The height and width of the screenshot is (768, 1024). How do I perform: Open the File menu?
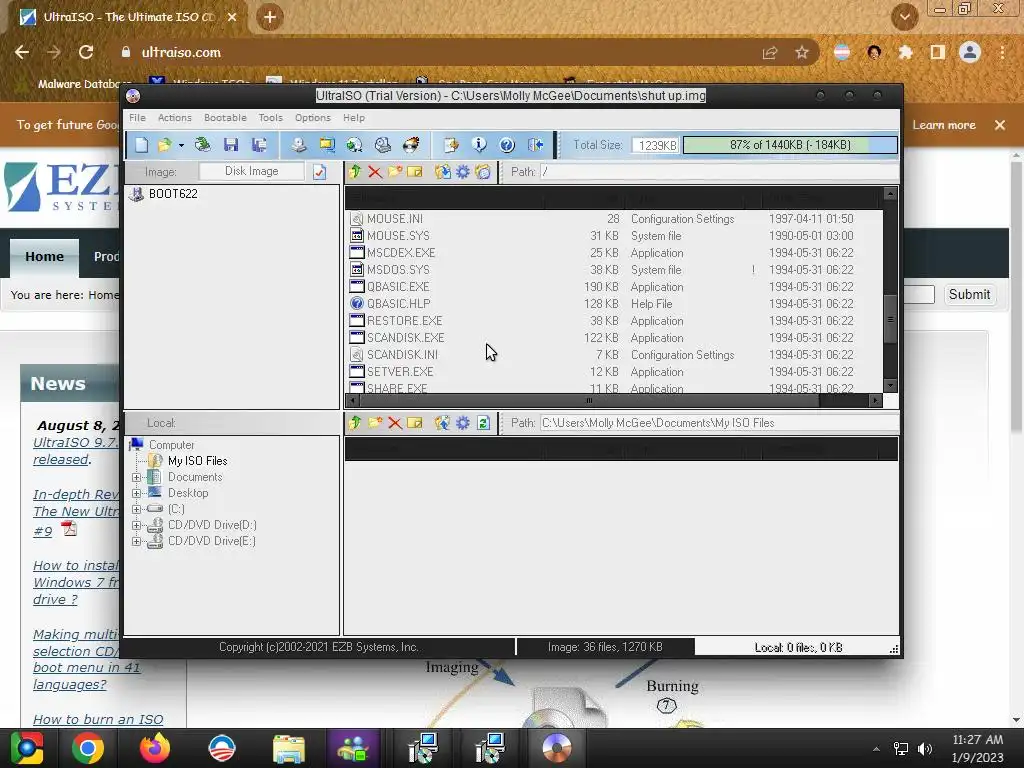(137, 118)
